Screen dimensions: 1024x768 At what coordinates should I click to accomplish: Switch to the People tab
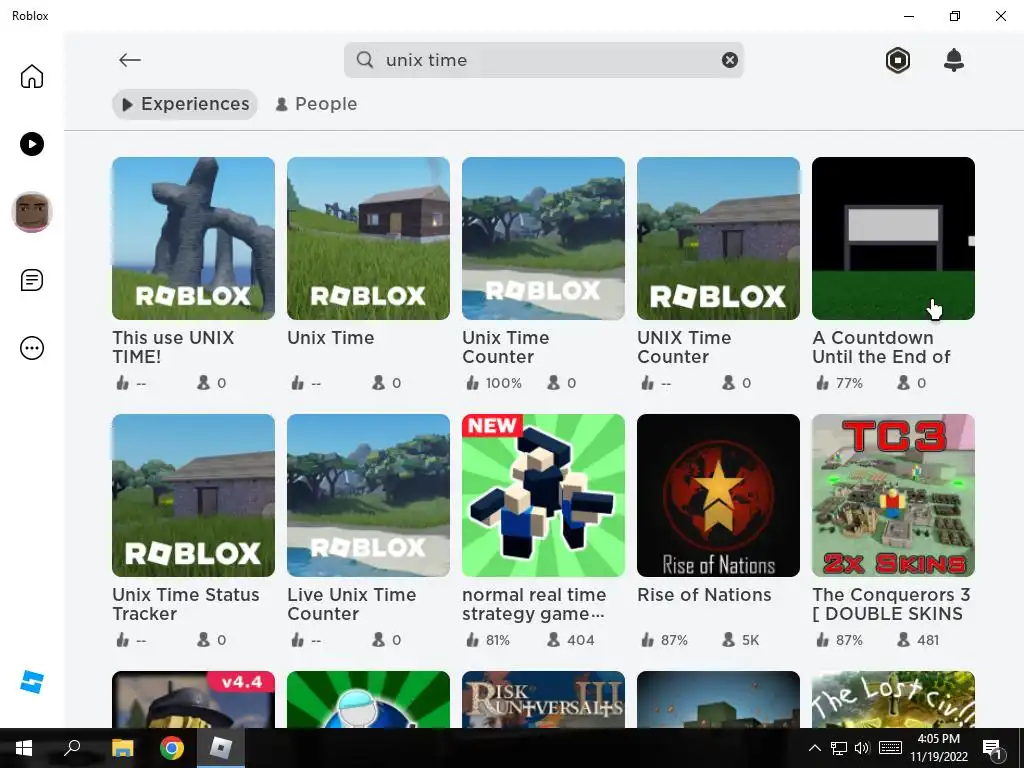pyautogui.click(x=316, y=104)
